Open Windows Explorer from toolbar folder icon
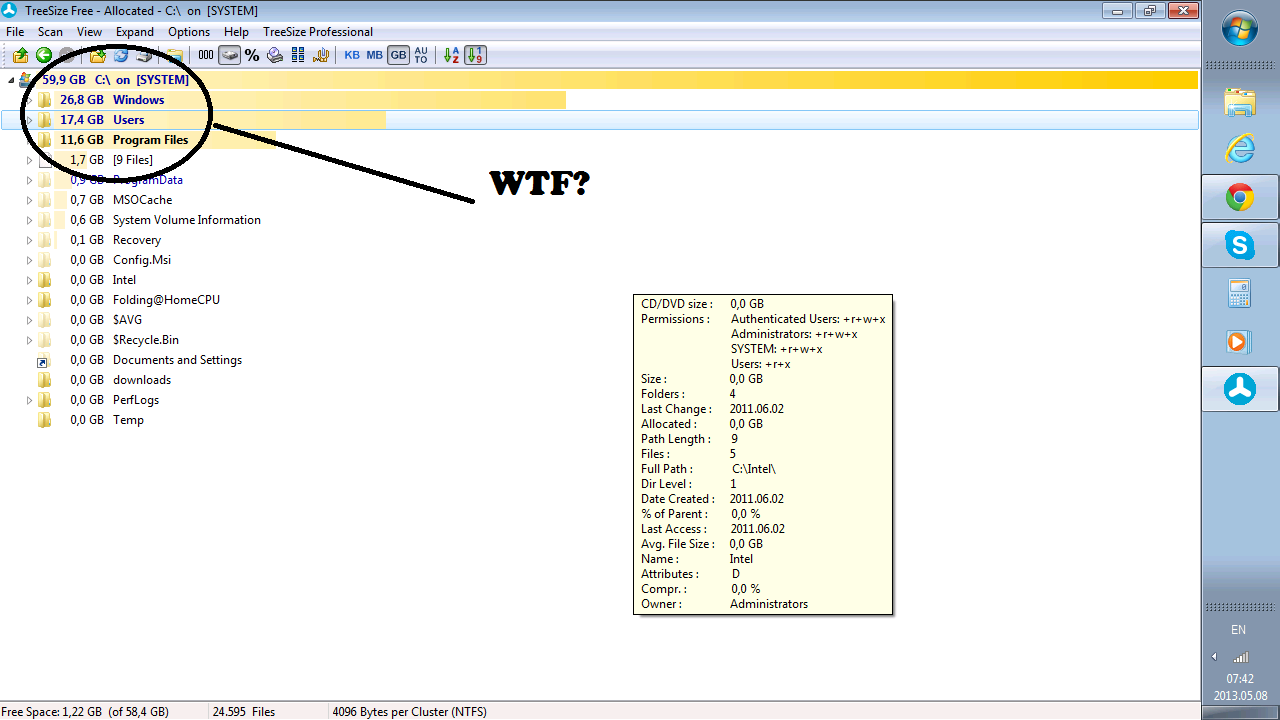Screen dimensions: 1280x720 coord(175,55)
